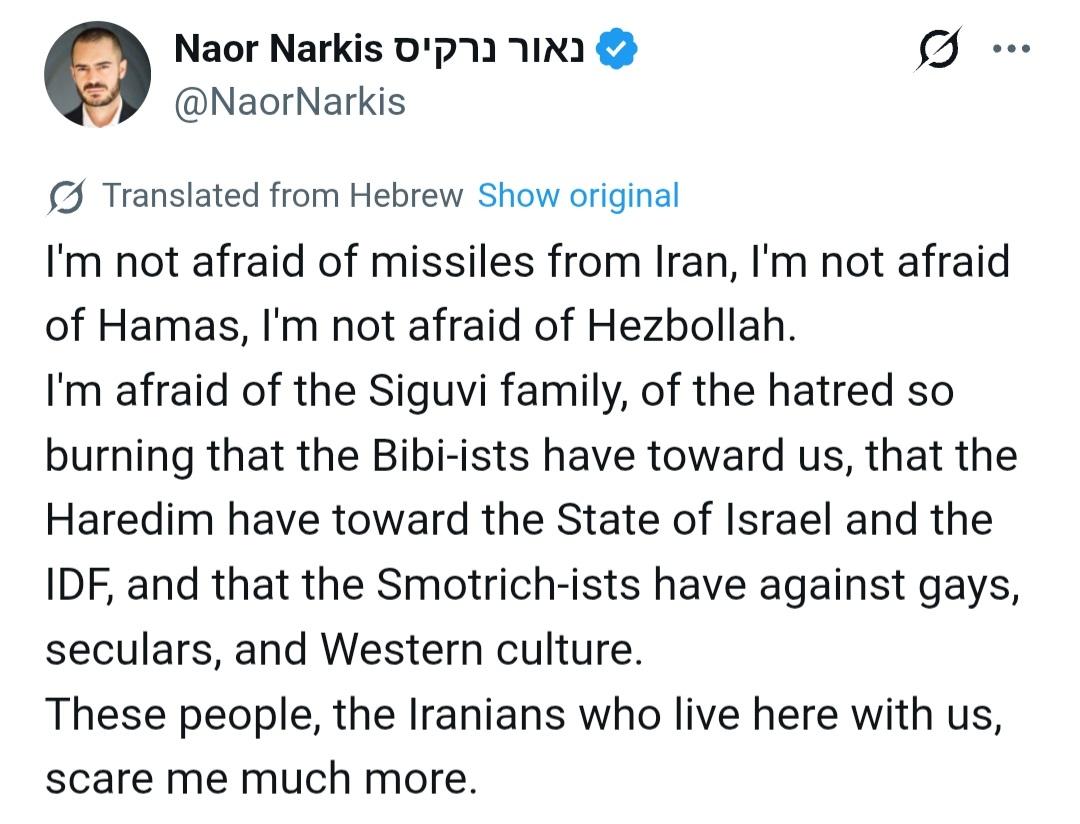Click "Western culture" in the post text
Screen dimensions: 1080x824
pos(477,651)
